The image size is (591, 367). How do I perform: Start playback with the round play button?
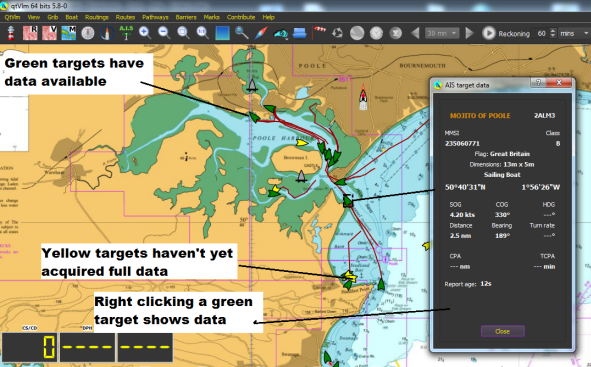[x=488, y=33]
